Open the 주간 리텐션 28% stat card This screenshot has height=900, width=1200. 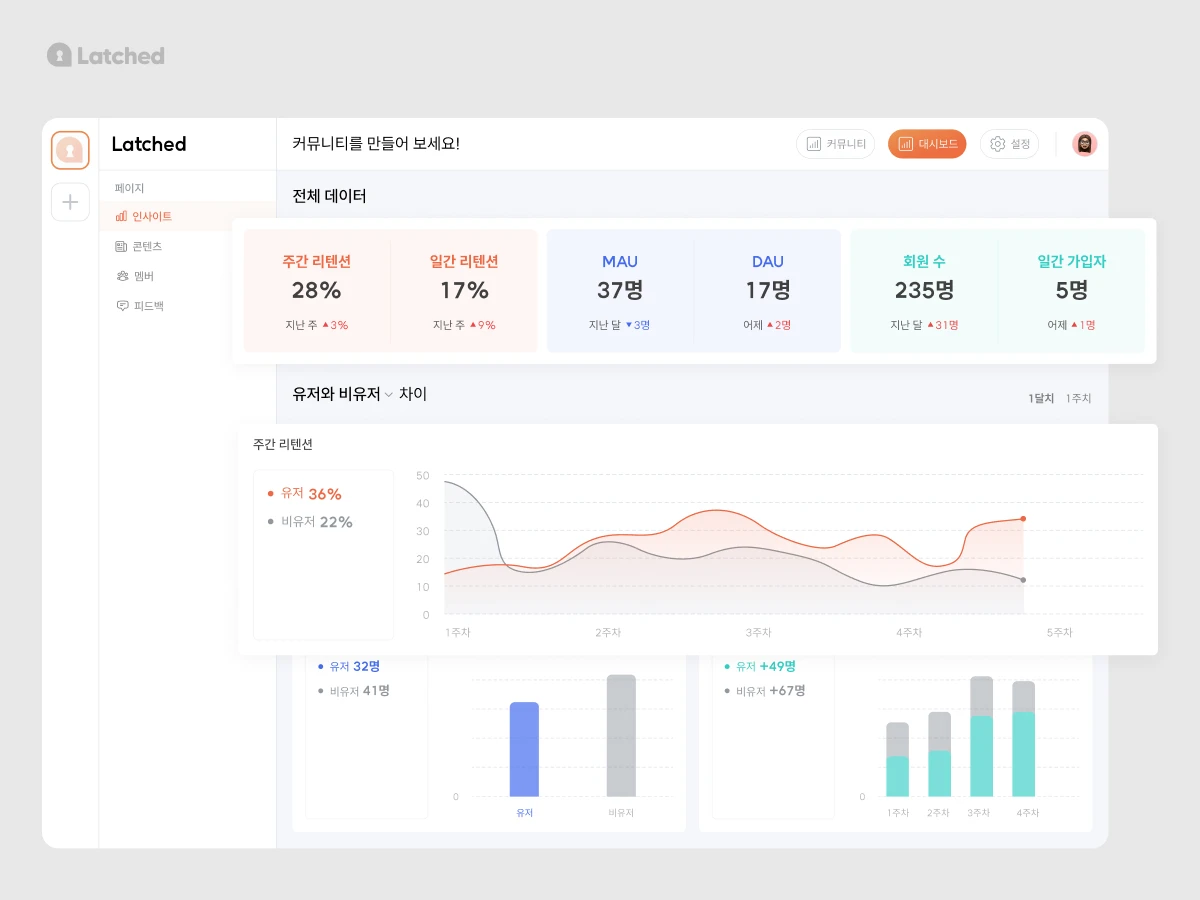(317, 291)
